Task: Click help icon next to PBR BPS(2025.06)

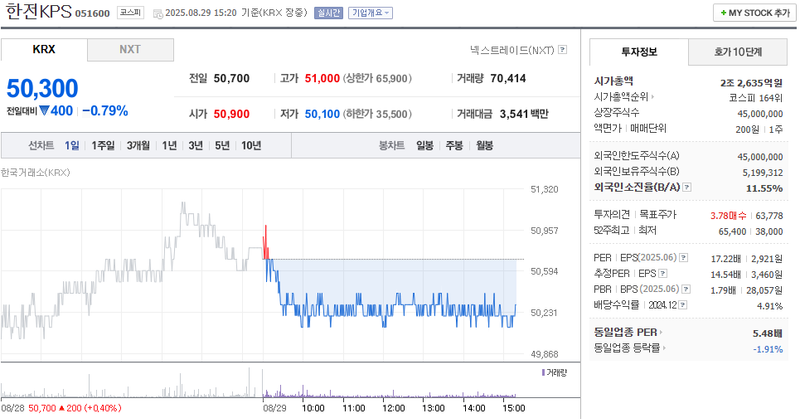Action: click(x=686, y=289)
